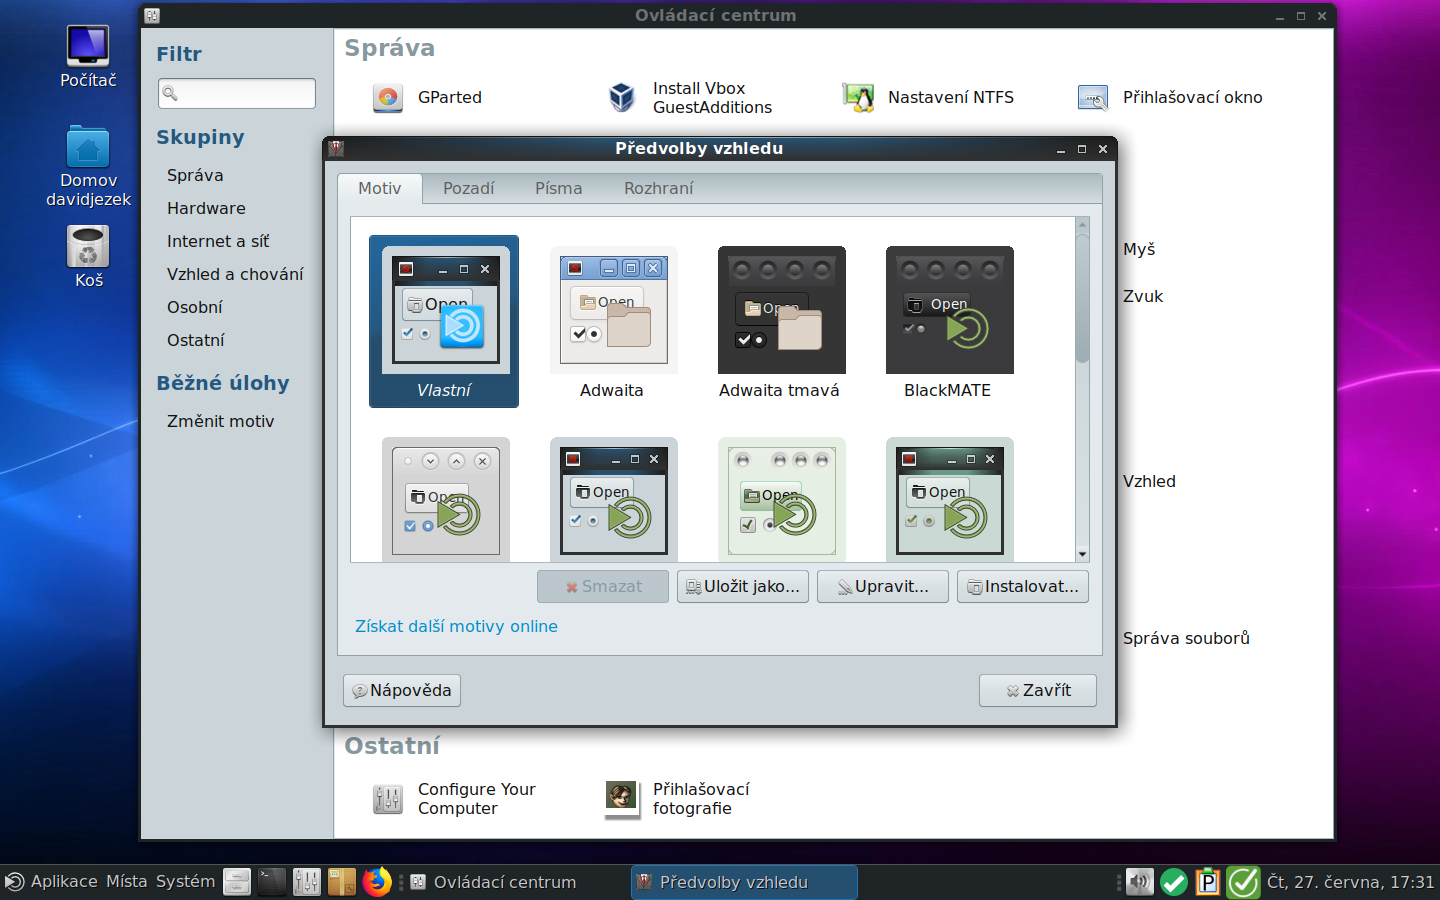Open the Systém menu in the panel
The width and height of the screenshot is (1440, 900).
[185, 881]
